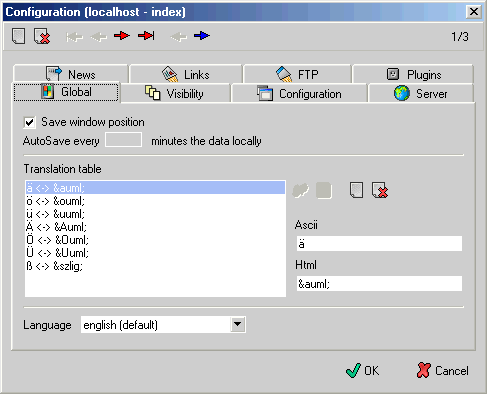Click the blue forward arrow in the toolbar
The width and height of the screenshot is (487, 394).
pyautogui.click(x=202, y=35)
